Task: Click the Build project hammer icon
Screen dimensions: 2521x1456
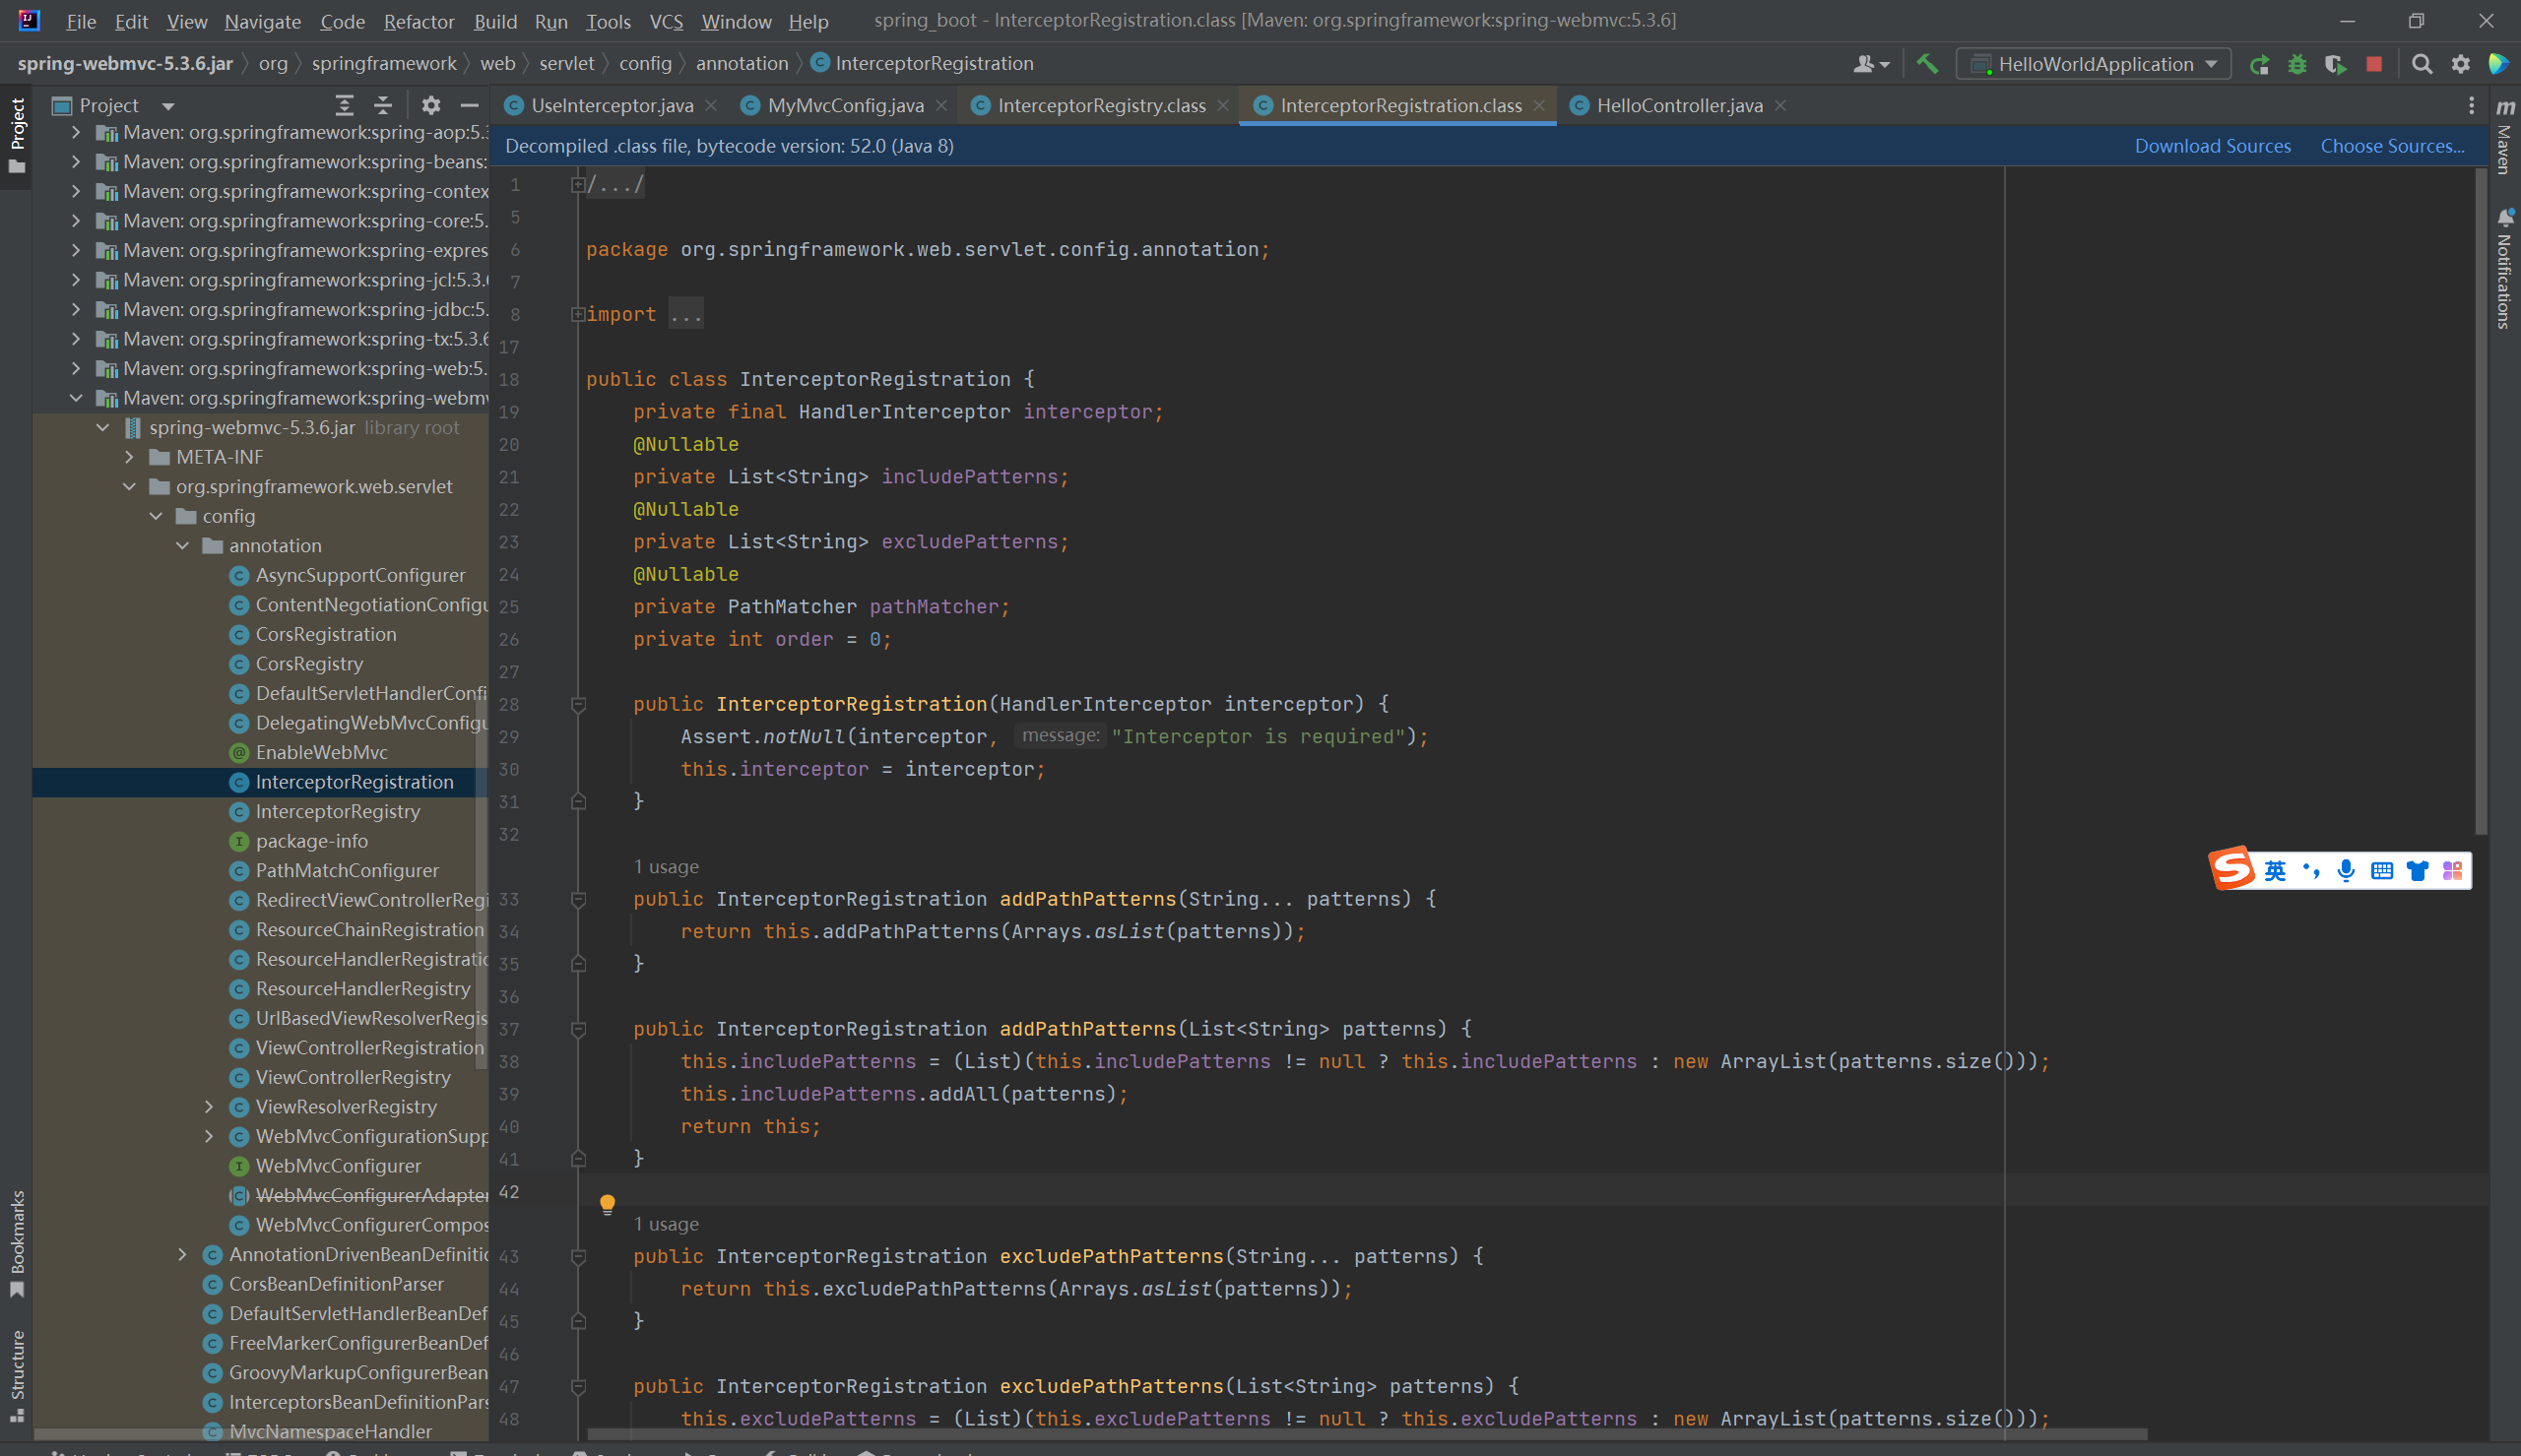Action: click(x=1926, y=64)
